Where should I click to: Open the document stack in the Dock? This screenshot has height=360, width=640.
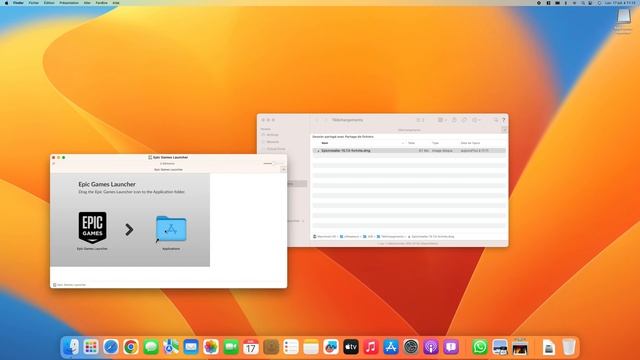(x=549, y=347)
